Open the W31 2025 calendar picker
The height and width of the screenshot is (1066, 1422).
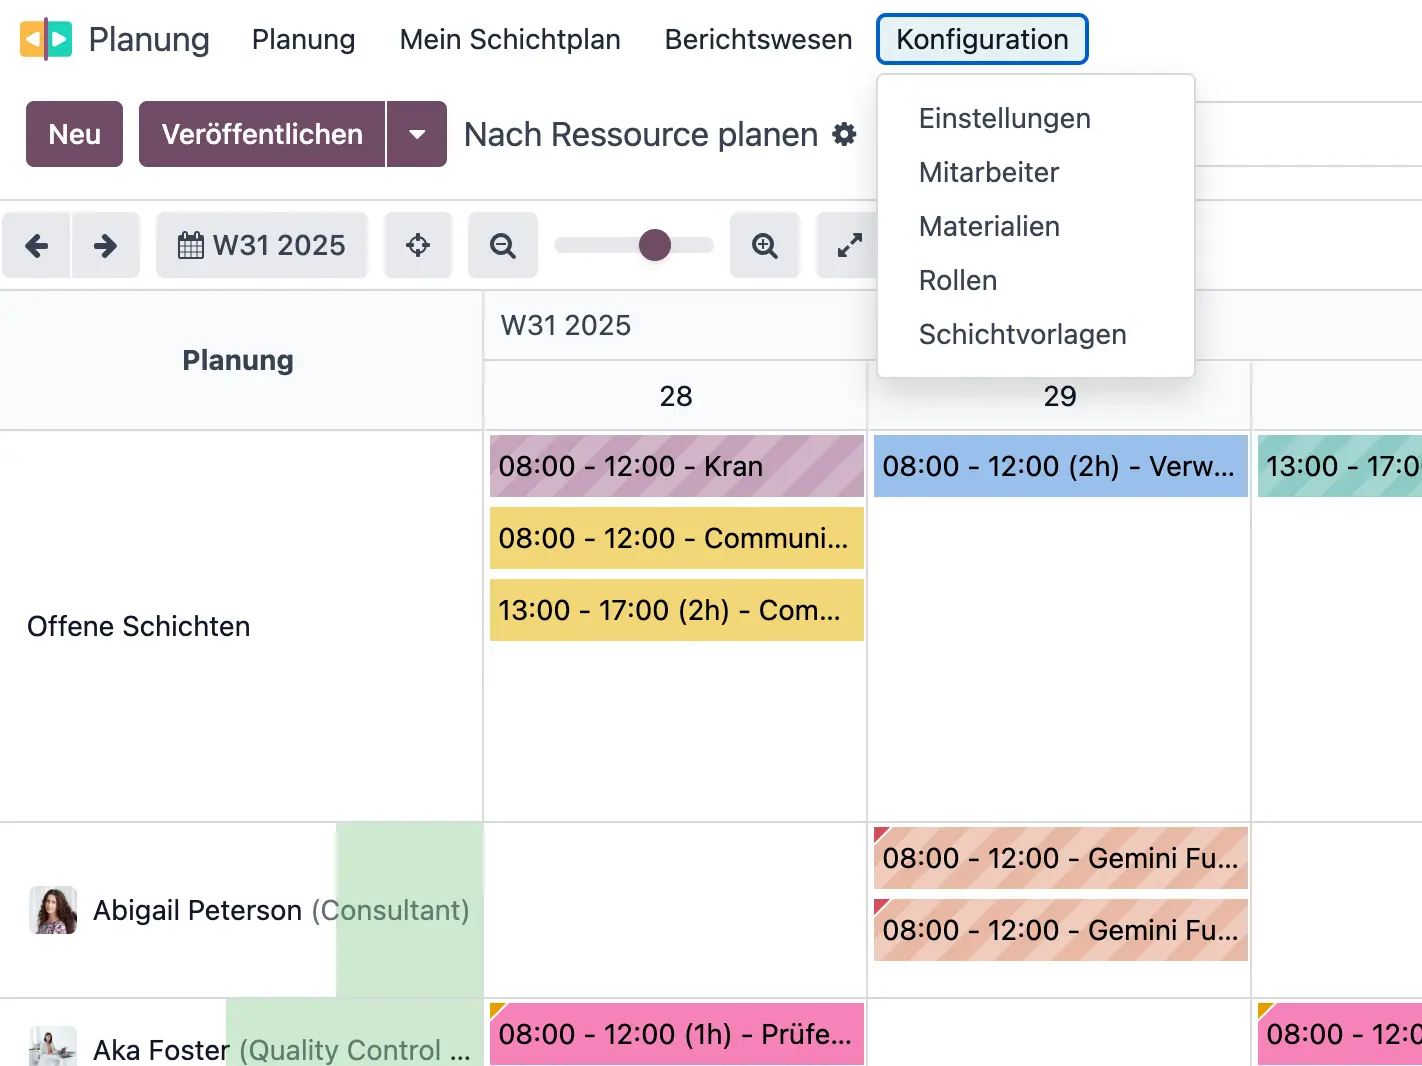[261, 245]
